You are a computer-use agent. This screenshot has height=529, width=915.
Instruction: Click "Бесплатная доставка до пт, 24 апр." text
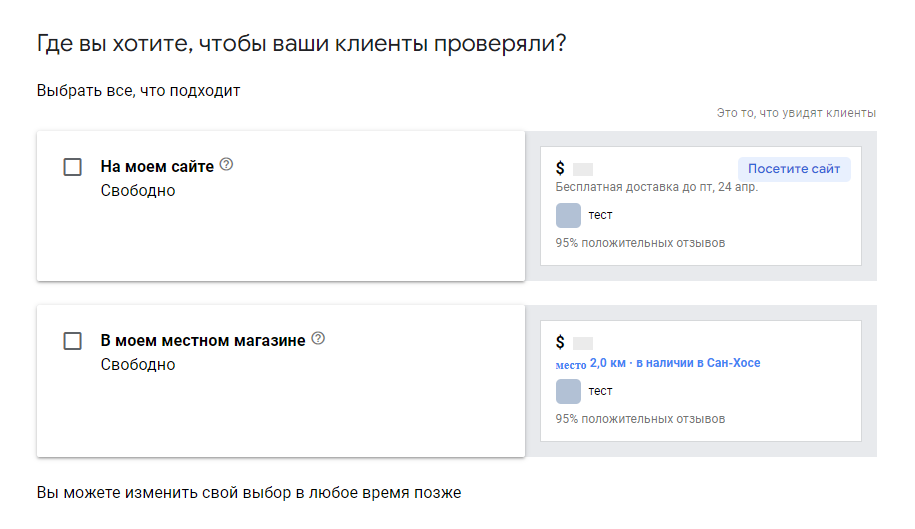point(656,188)
